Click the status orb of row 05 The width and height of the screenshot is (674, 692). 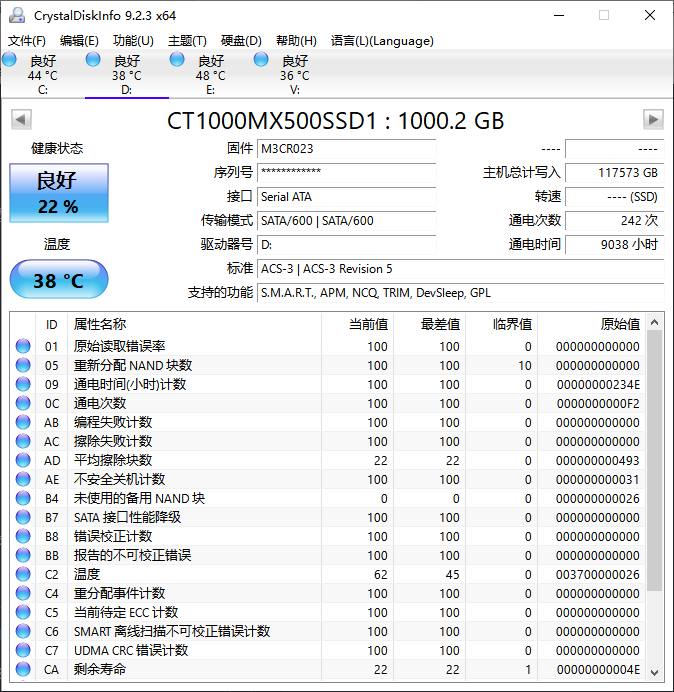pos(23,365)
